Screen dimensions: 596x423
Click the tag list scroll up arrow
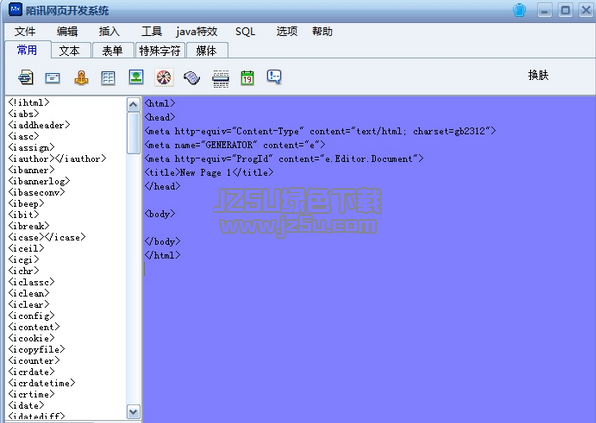tap(133, 104)
